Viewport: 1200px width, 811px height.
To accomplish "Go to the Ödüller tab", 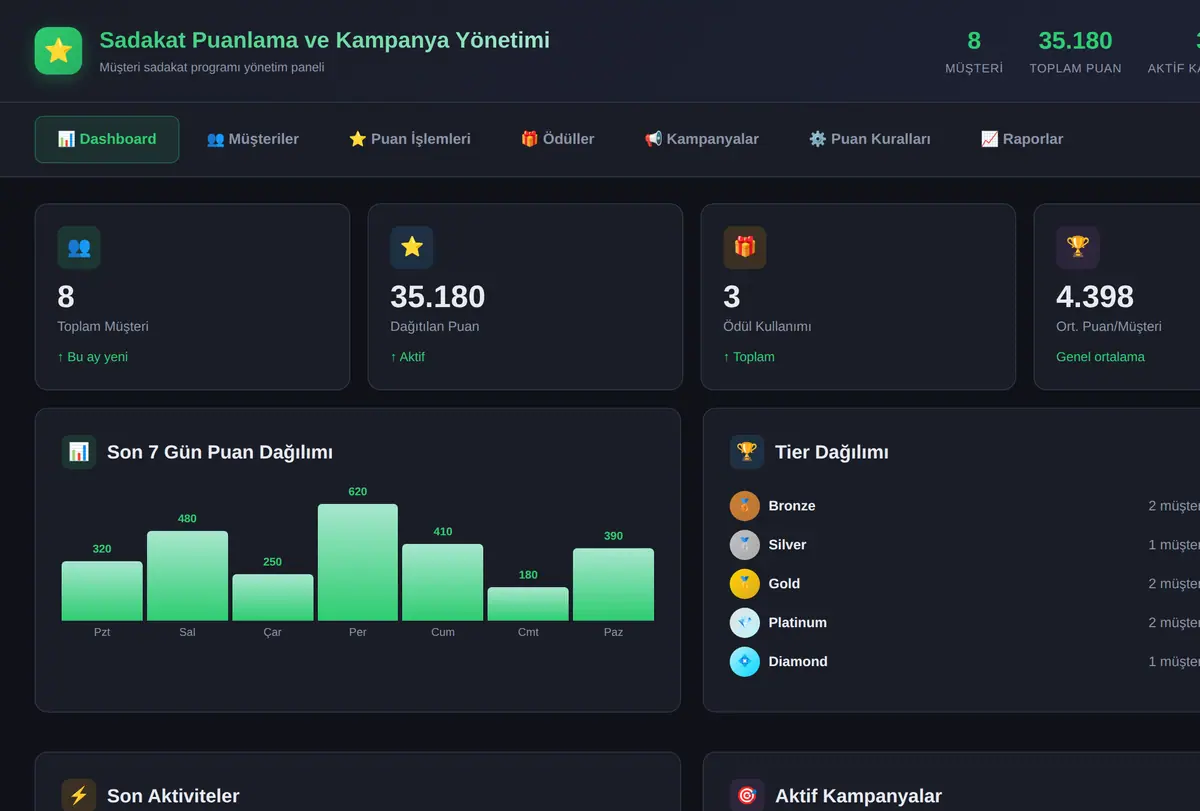I will (x=558, y=139).
